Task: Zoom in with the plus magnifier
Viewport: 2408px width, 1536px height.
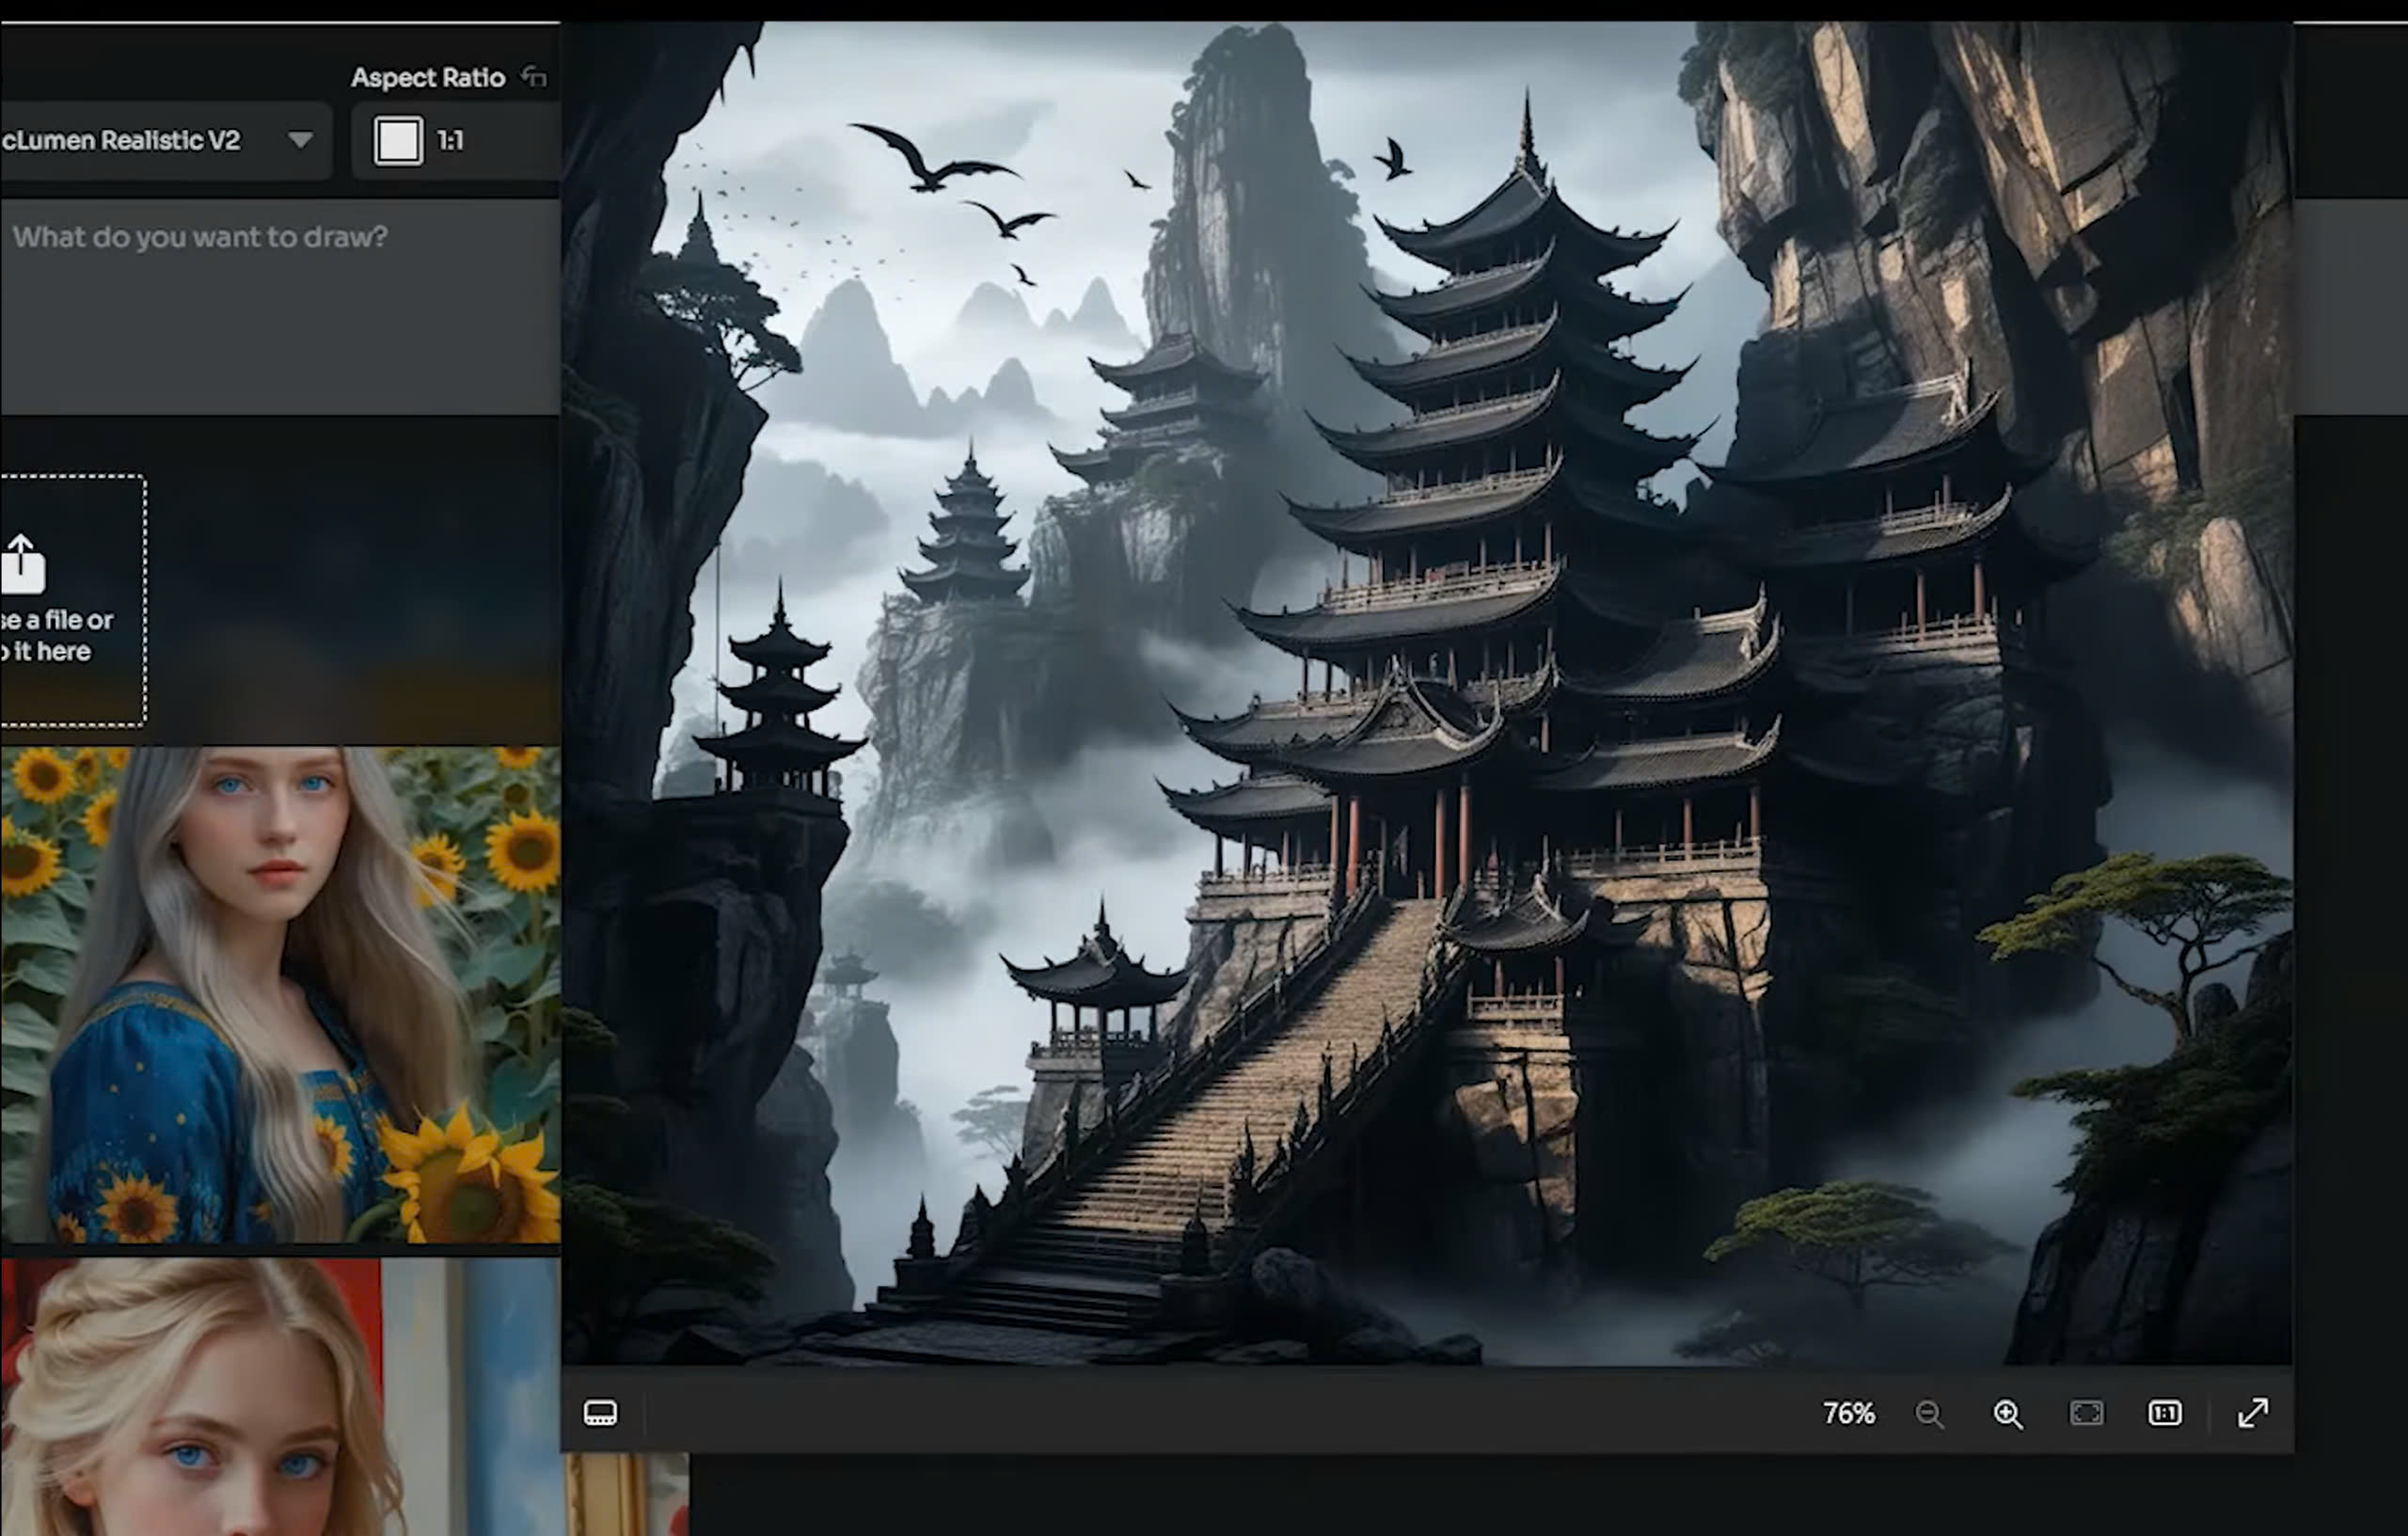Action: 2008,1413
